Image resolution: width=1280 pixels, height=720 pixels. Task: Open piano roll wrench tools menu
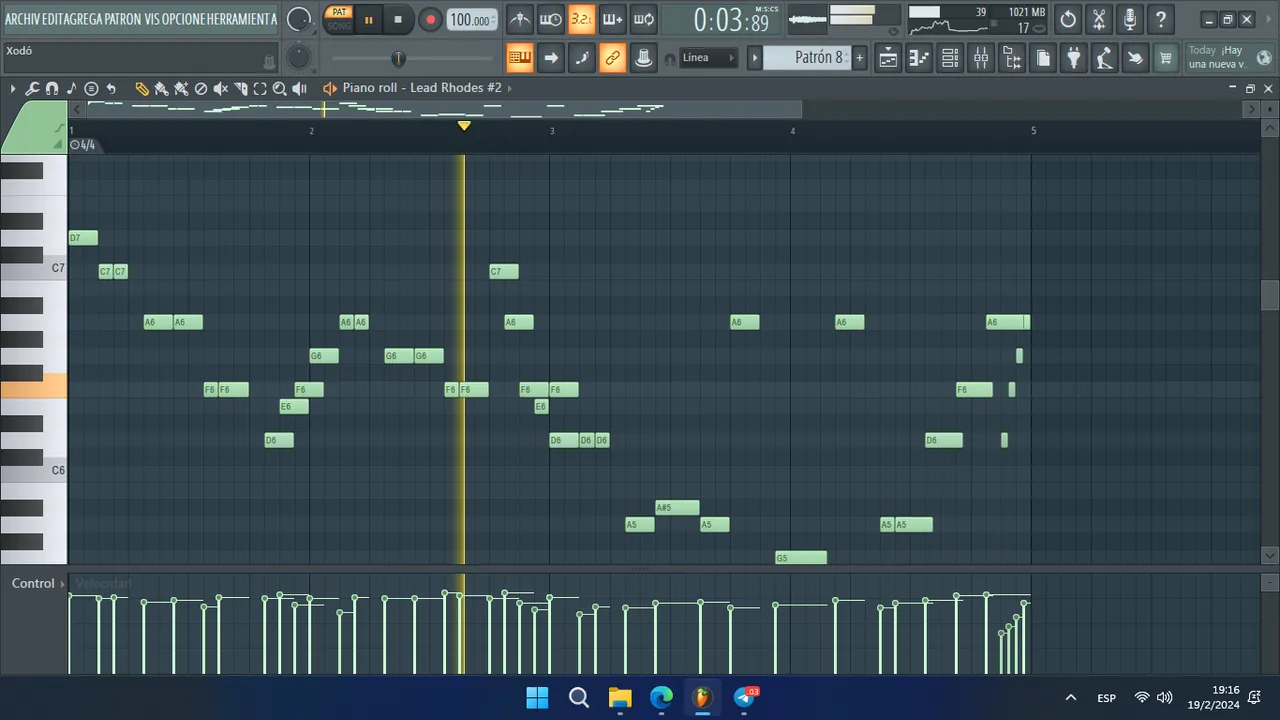[32, 88]
